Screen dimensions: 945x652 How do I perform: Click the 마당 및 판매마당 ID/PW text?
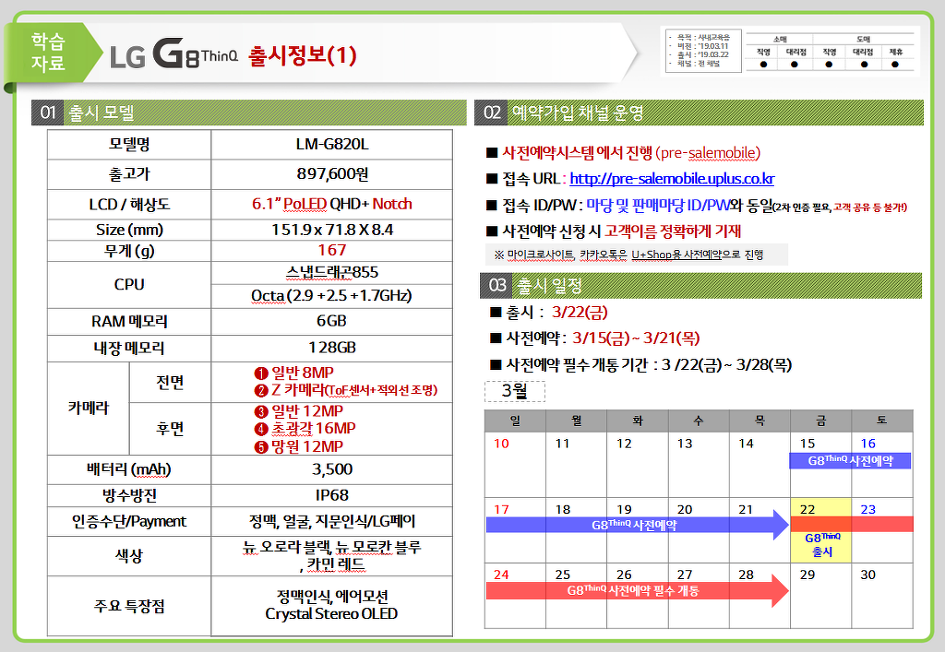pyautogui.click(x=658, y=205)
